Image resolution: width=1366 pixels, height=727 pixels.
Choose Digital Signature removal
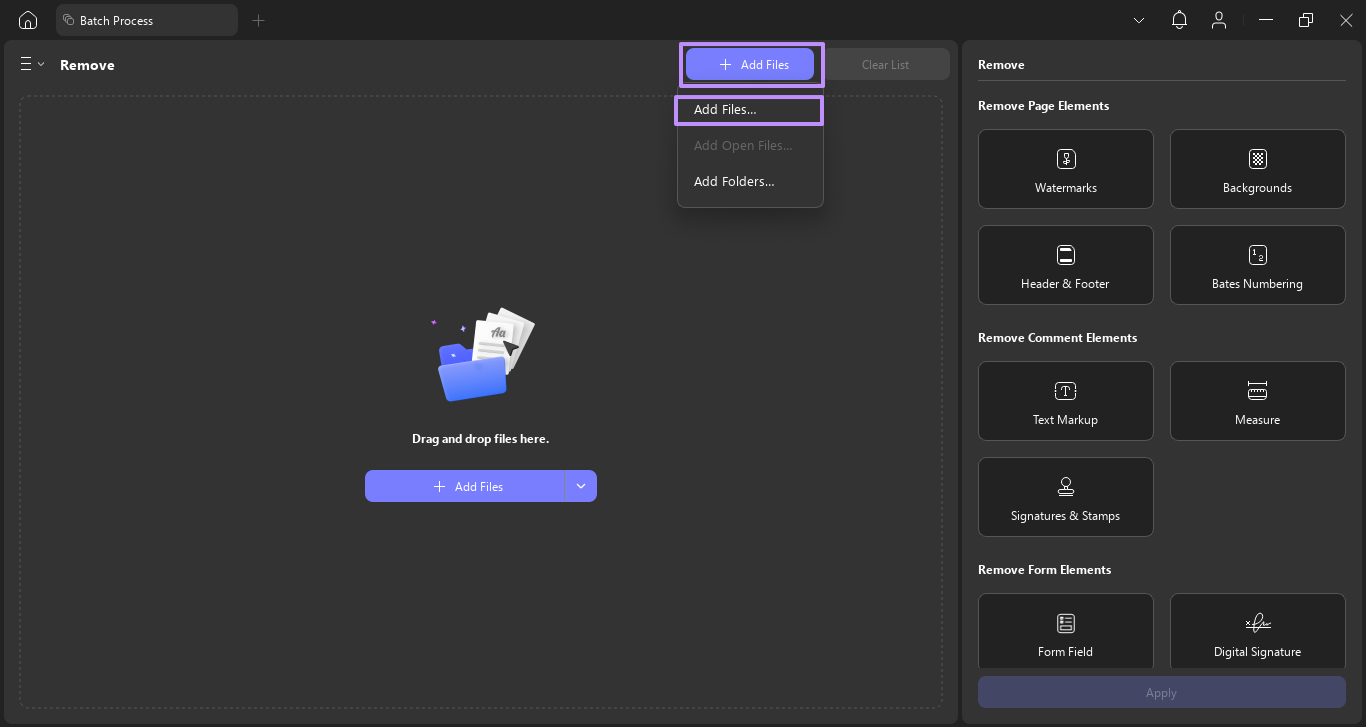[x=1257, y=631]
